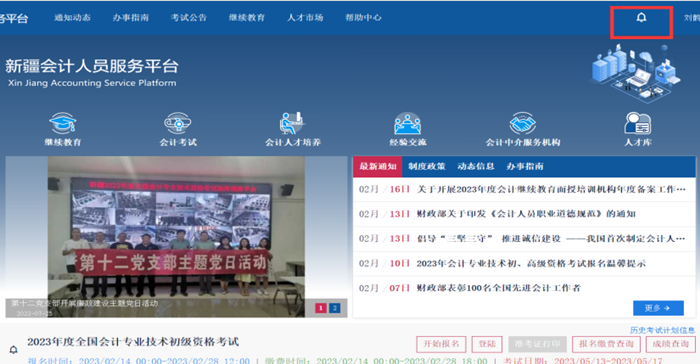Open the notification bell in the top bar

point(641,18)
